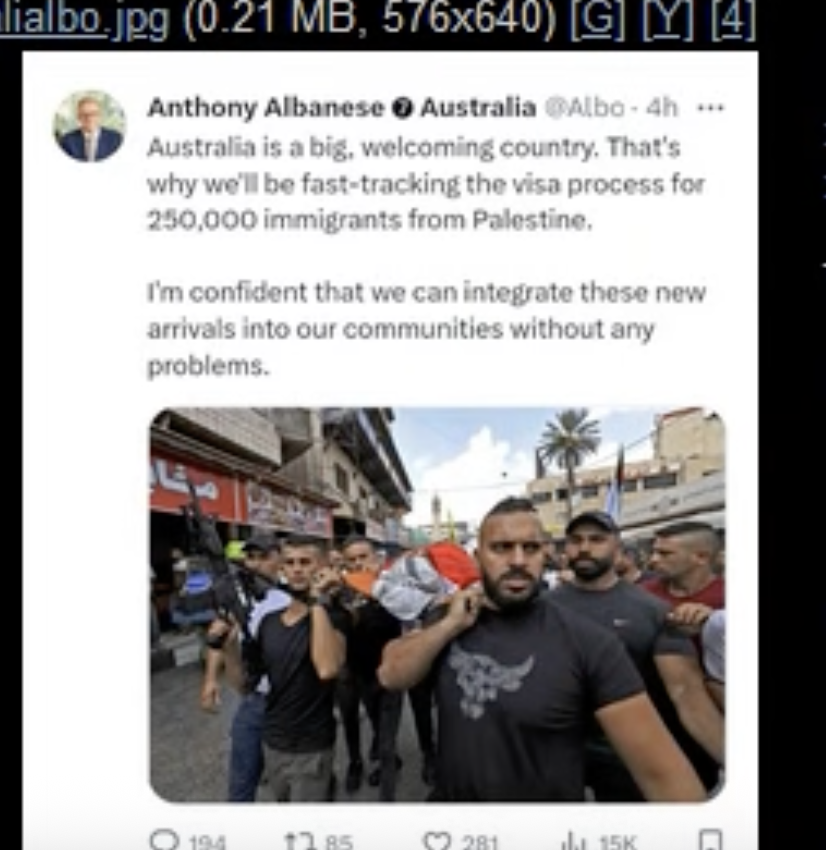Click the 281 likes count
Image resolution: width=826 pixels, height=850 pixels.
pyautogui.click(x=479, y=842)
